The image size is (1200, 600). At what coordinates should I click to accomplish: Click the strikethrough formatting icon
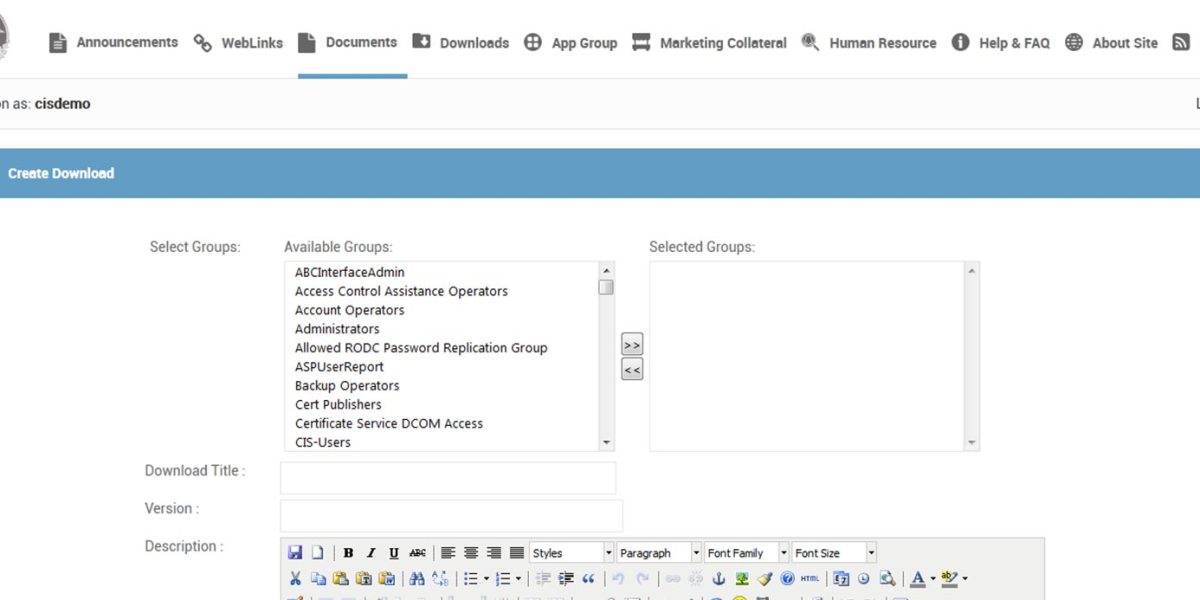point(417,552)
